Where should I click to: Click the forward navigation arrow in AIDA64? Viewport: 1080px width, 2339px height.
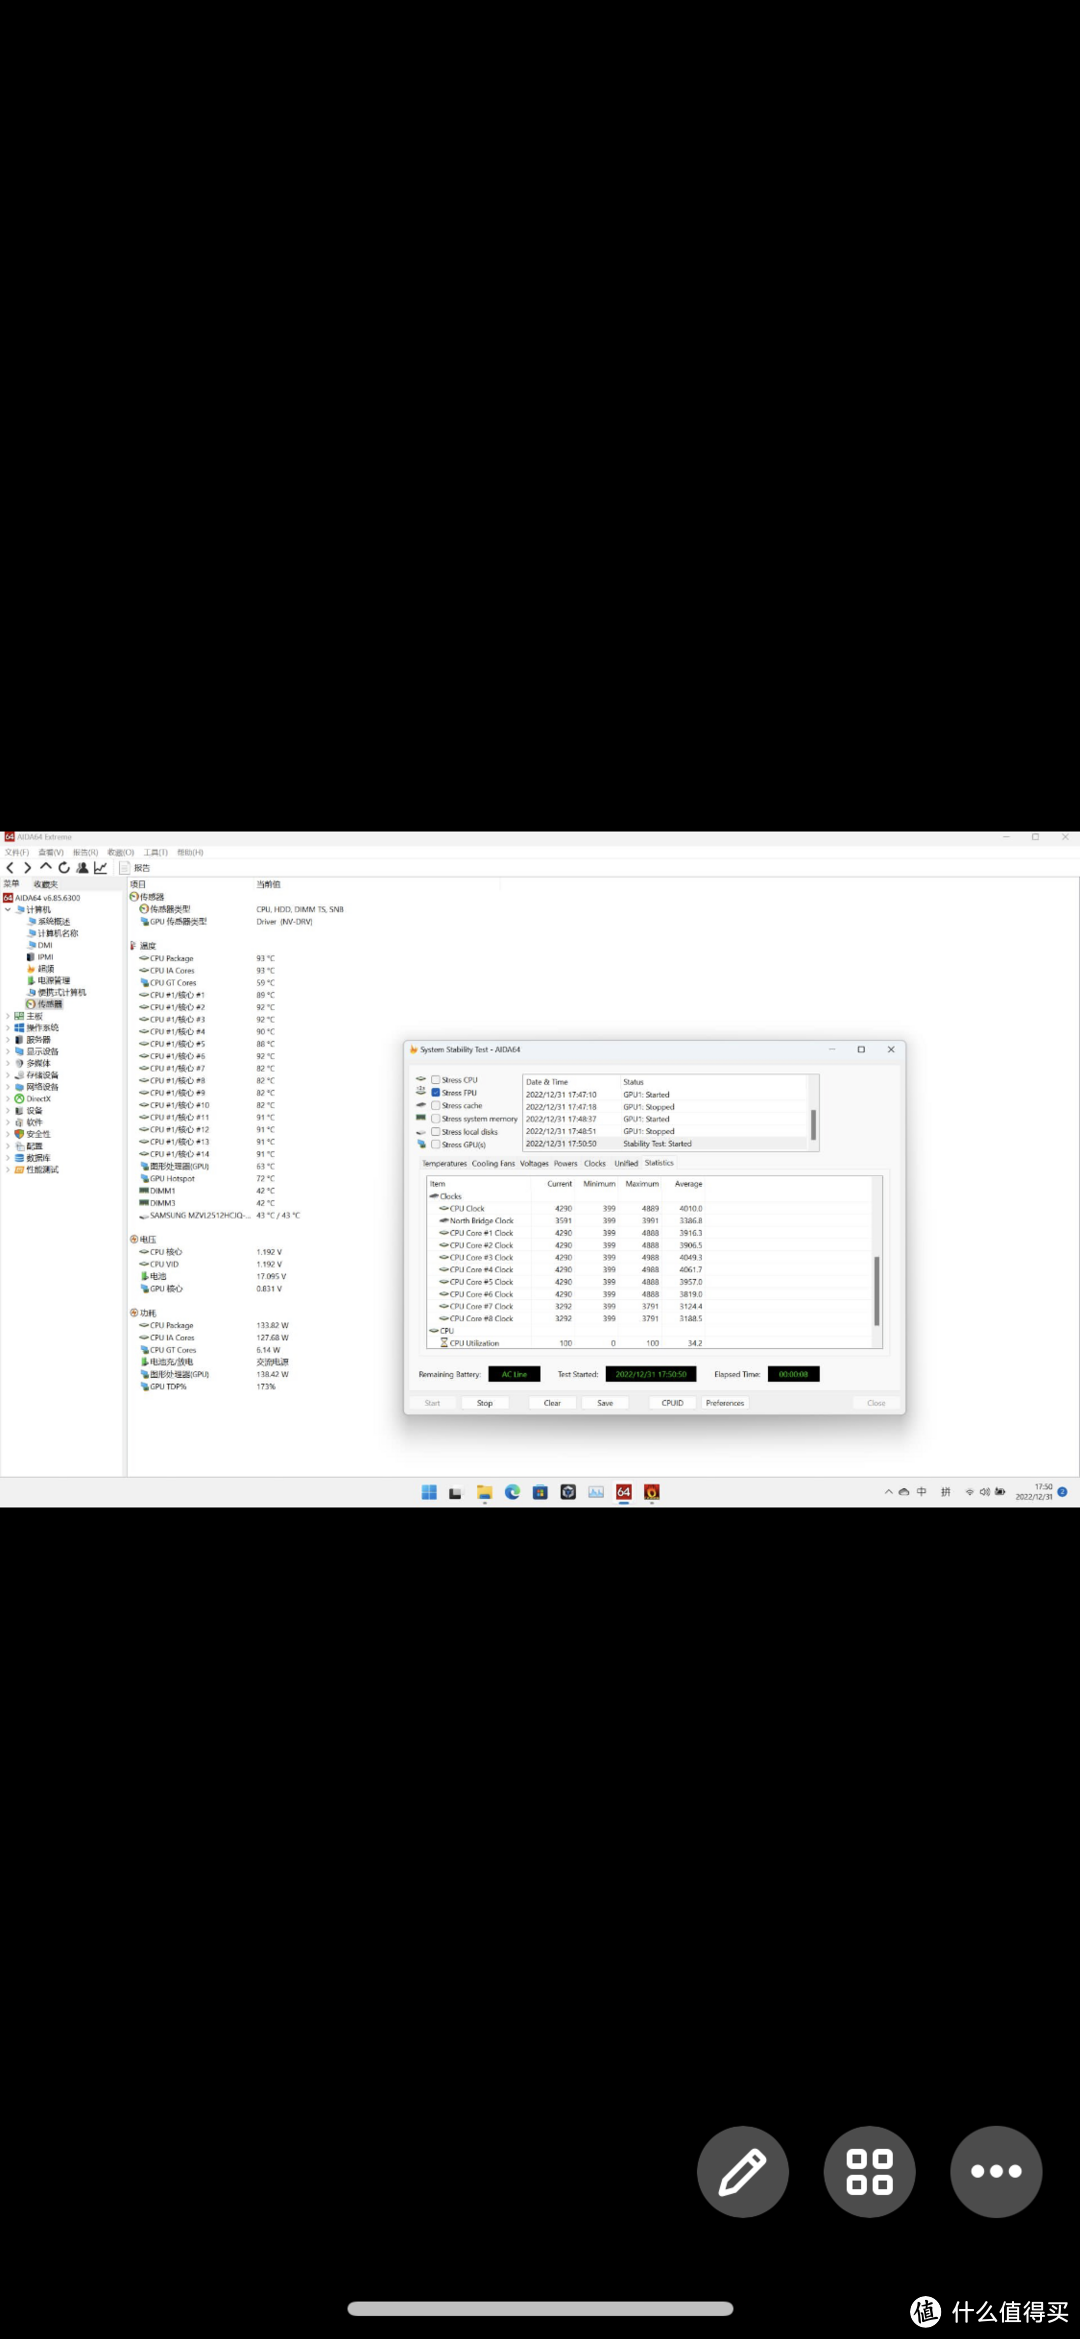click(28, 868)
